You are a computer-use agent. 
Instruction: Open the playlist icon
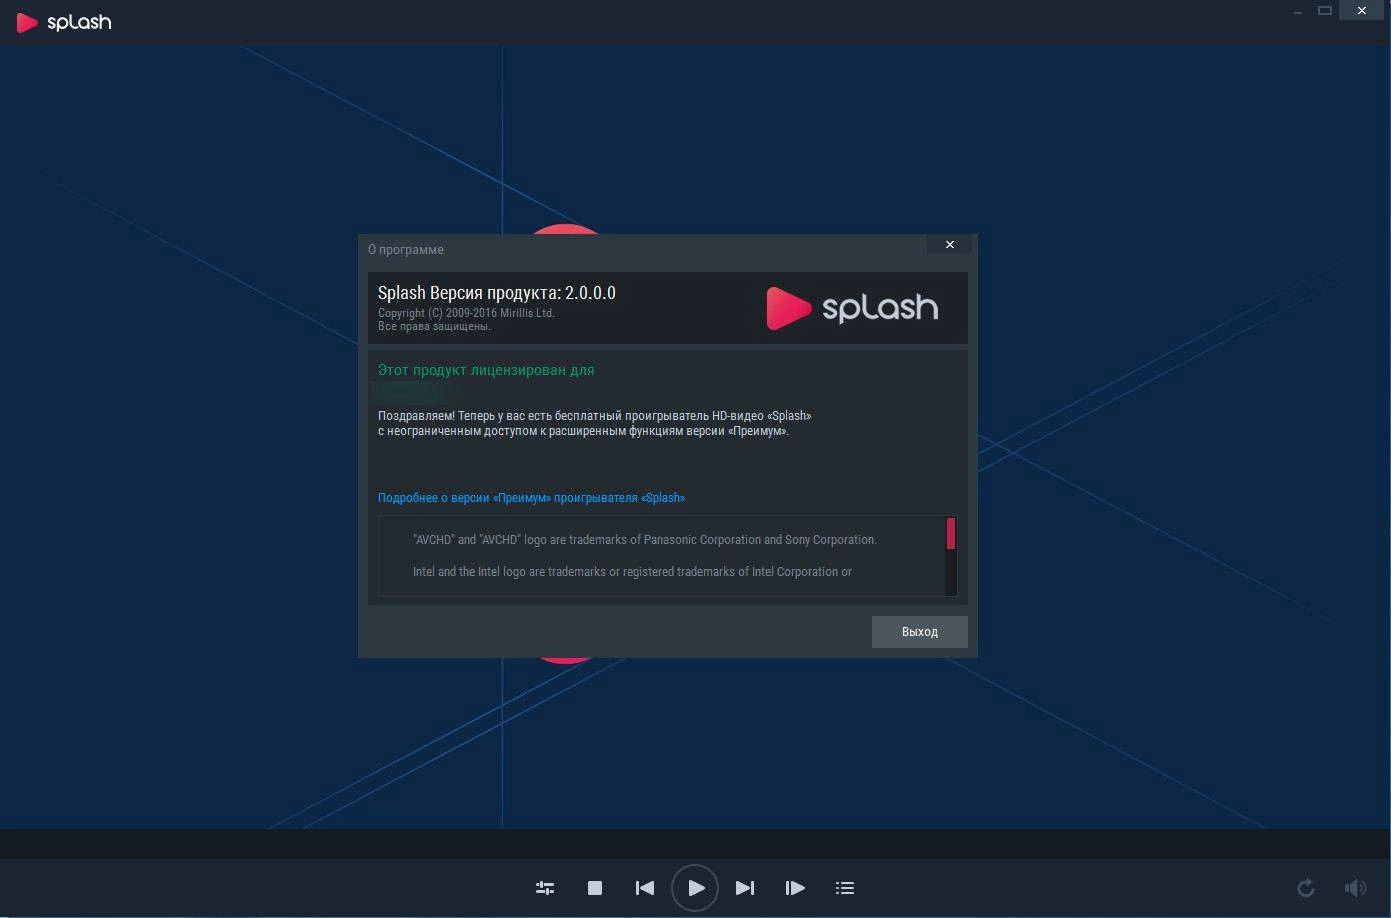(845, 888)
